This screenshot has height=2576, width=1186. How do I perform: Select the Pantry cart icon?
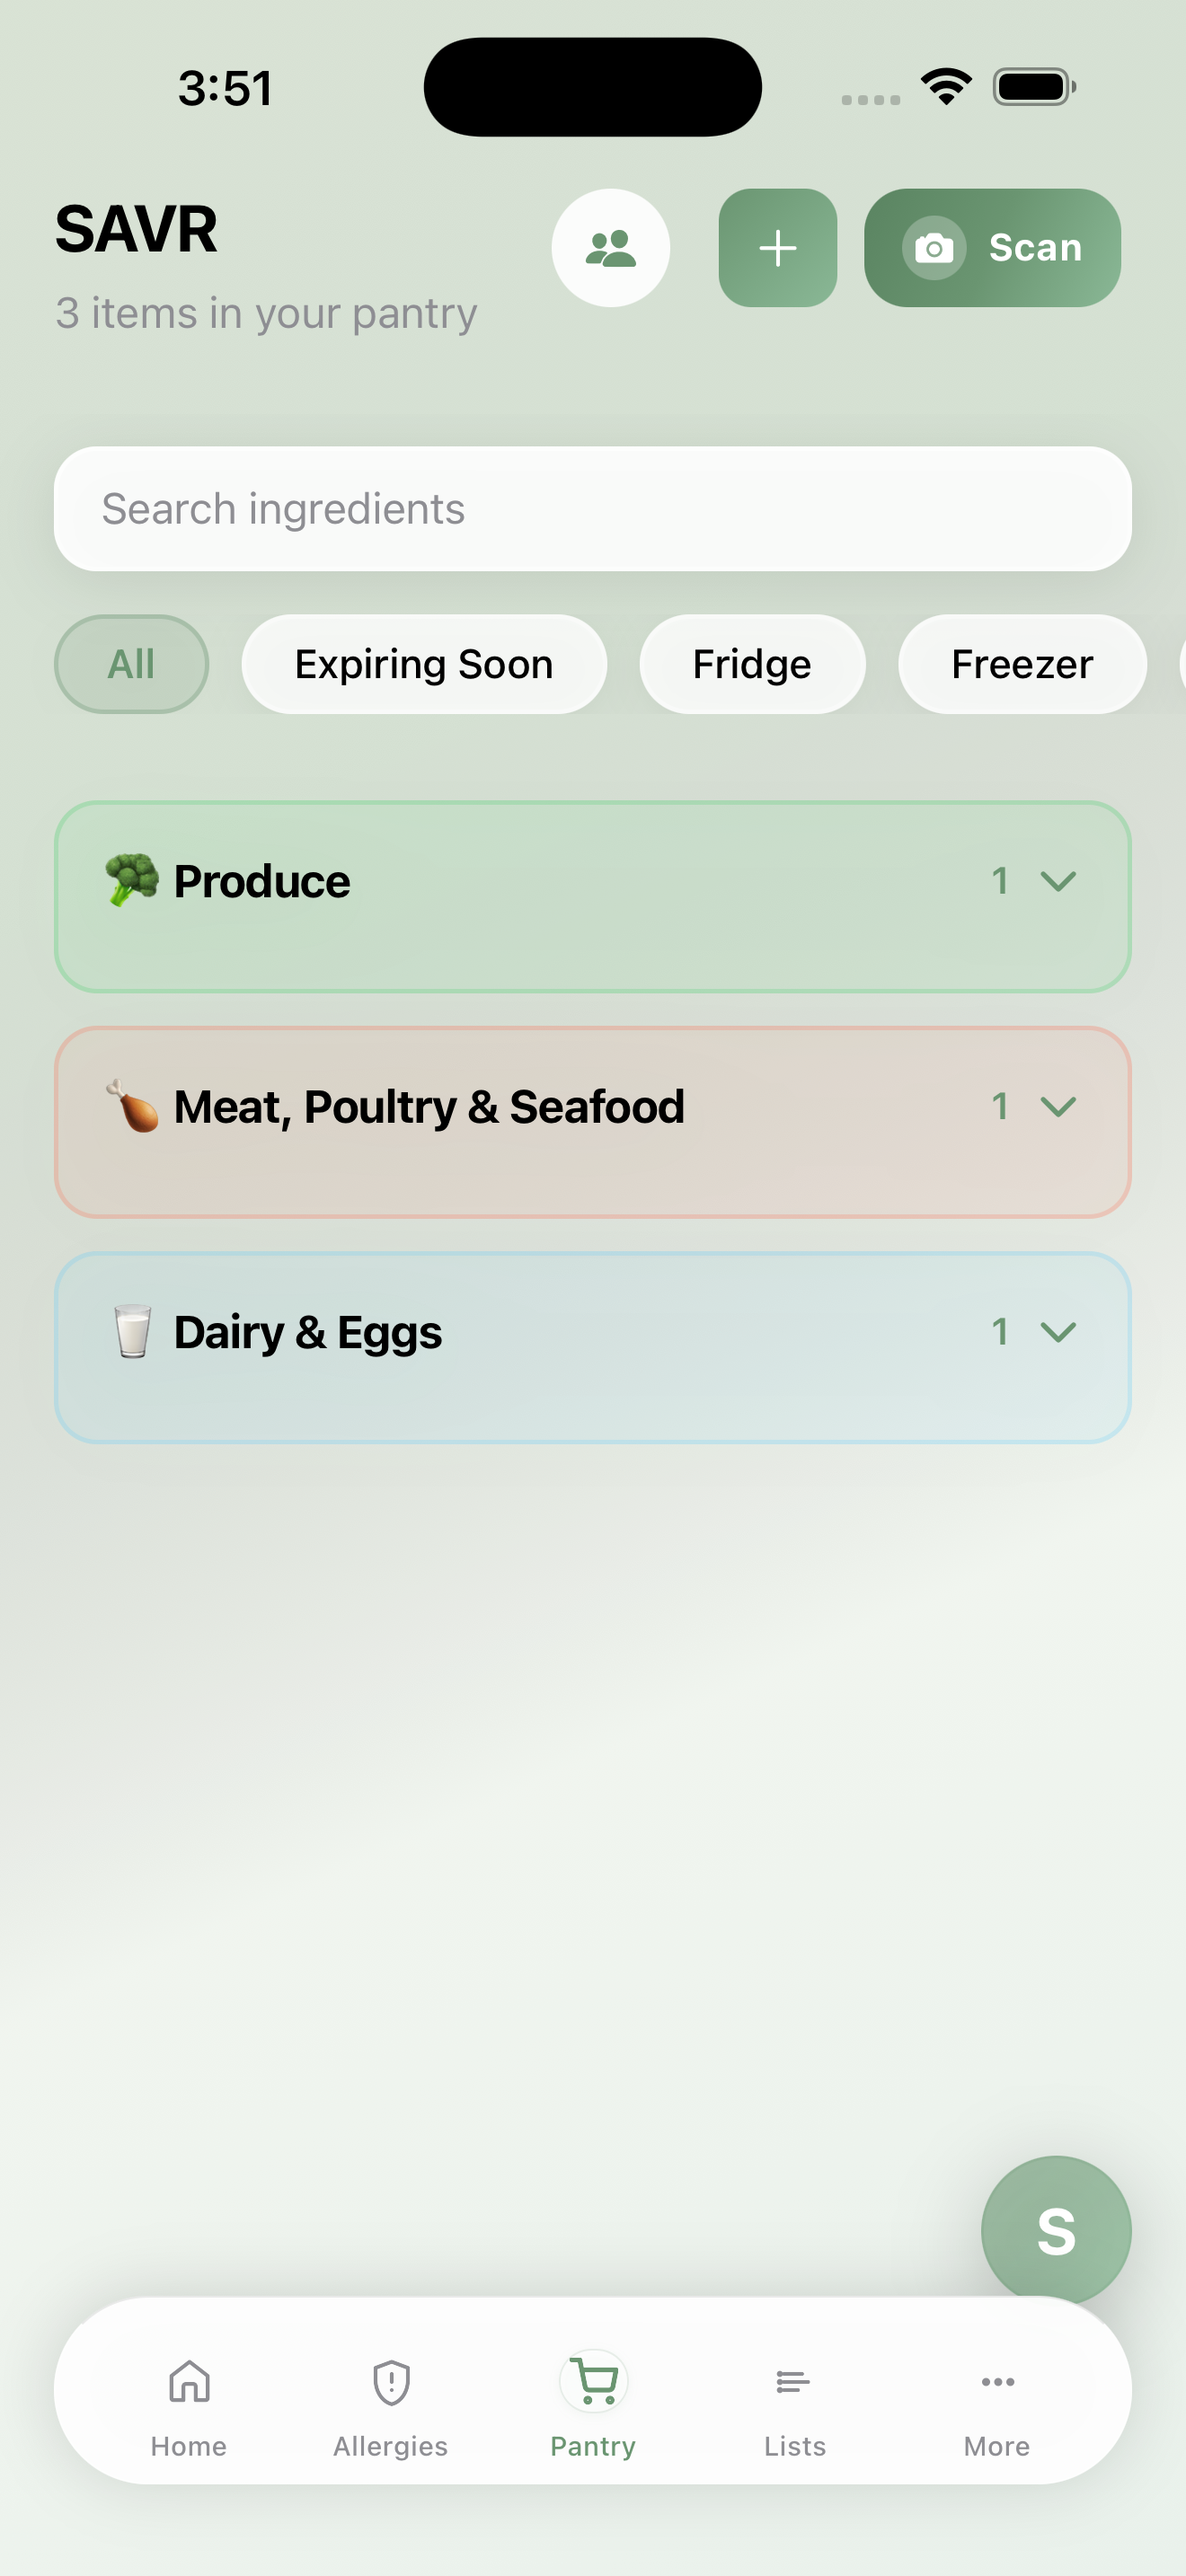point(594,2382)
